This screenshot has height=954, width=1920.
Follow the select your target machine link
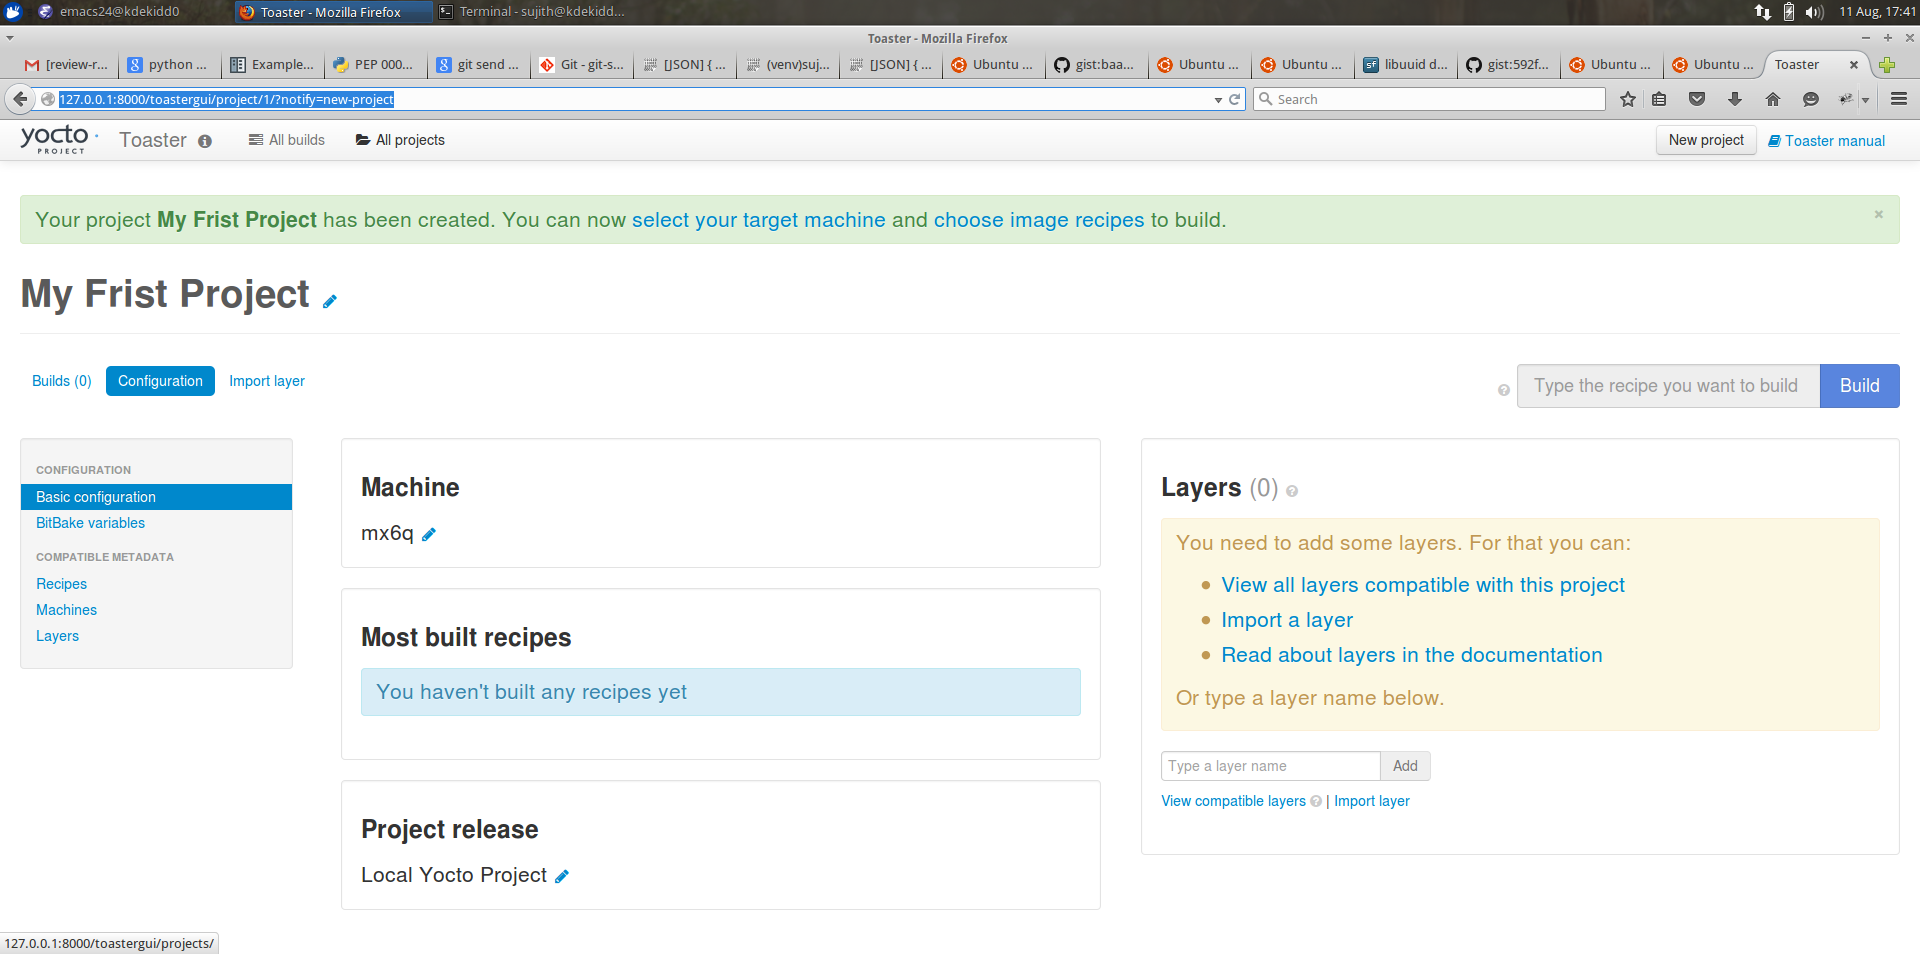(759, 220)
